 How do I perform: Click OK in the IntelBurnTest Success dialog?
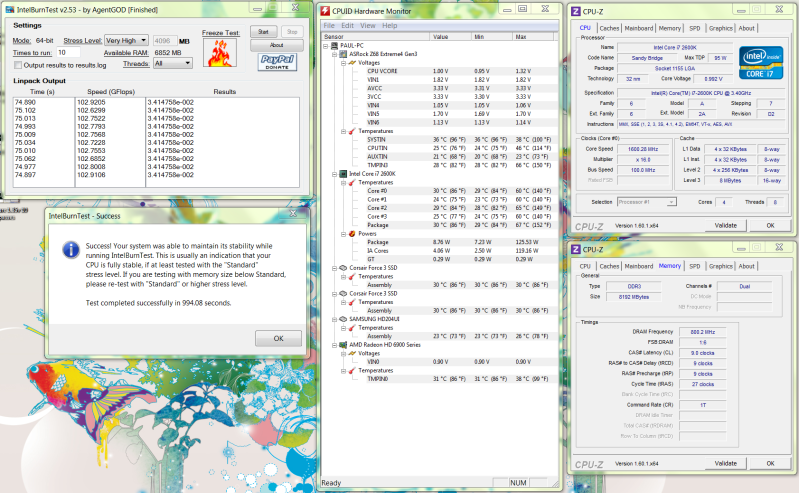click(278, 339)
